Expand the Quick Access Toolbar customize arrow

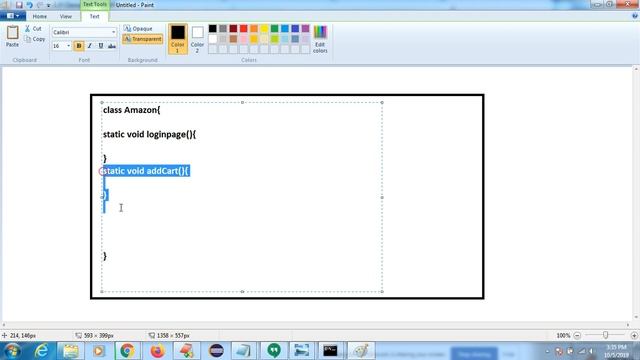click(x=49, y=5)
